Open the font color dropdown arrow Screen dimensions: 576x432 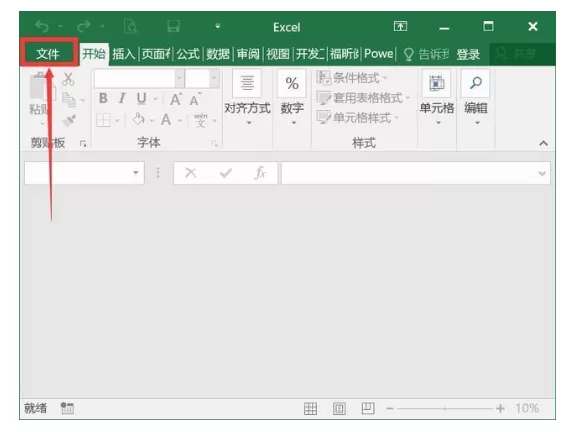click(180, 120)
